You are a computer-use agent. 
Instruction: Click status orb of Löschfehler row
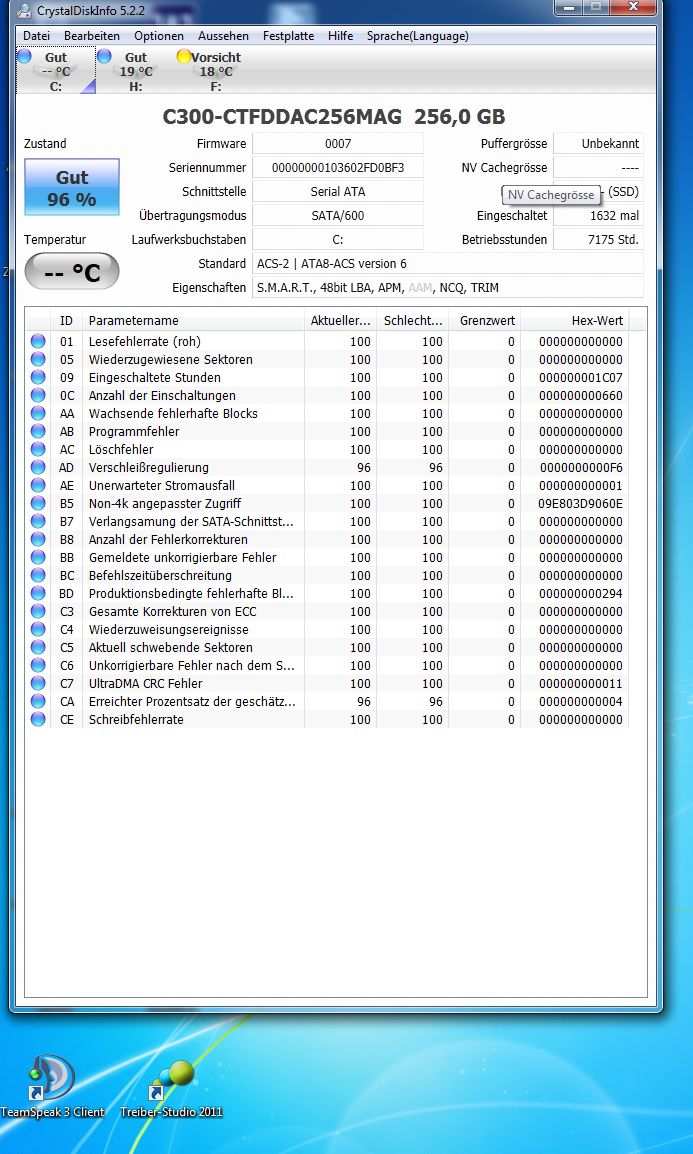click(x=38, y=450)
